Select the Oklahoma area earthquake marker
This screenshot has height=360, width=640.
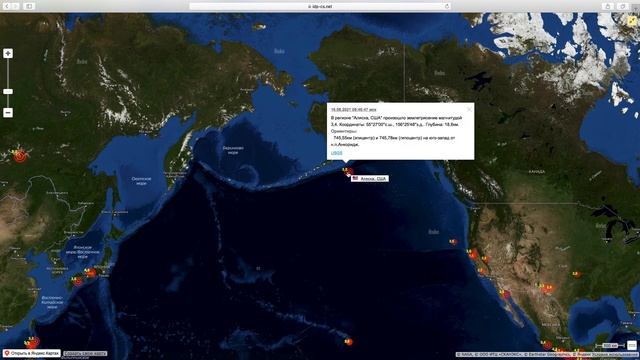(576, 274)
